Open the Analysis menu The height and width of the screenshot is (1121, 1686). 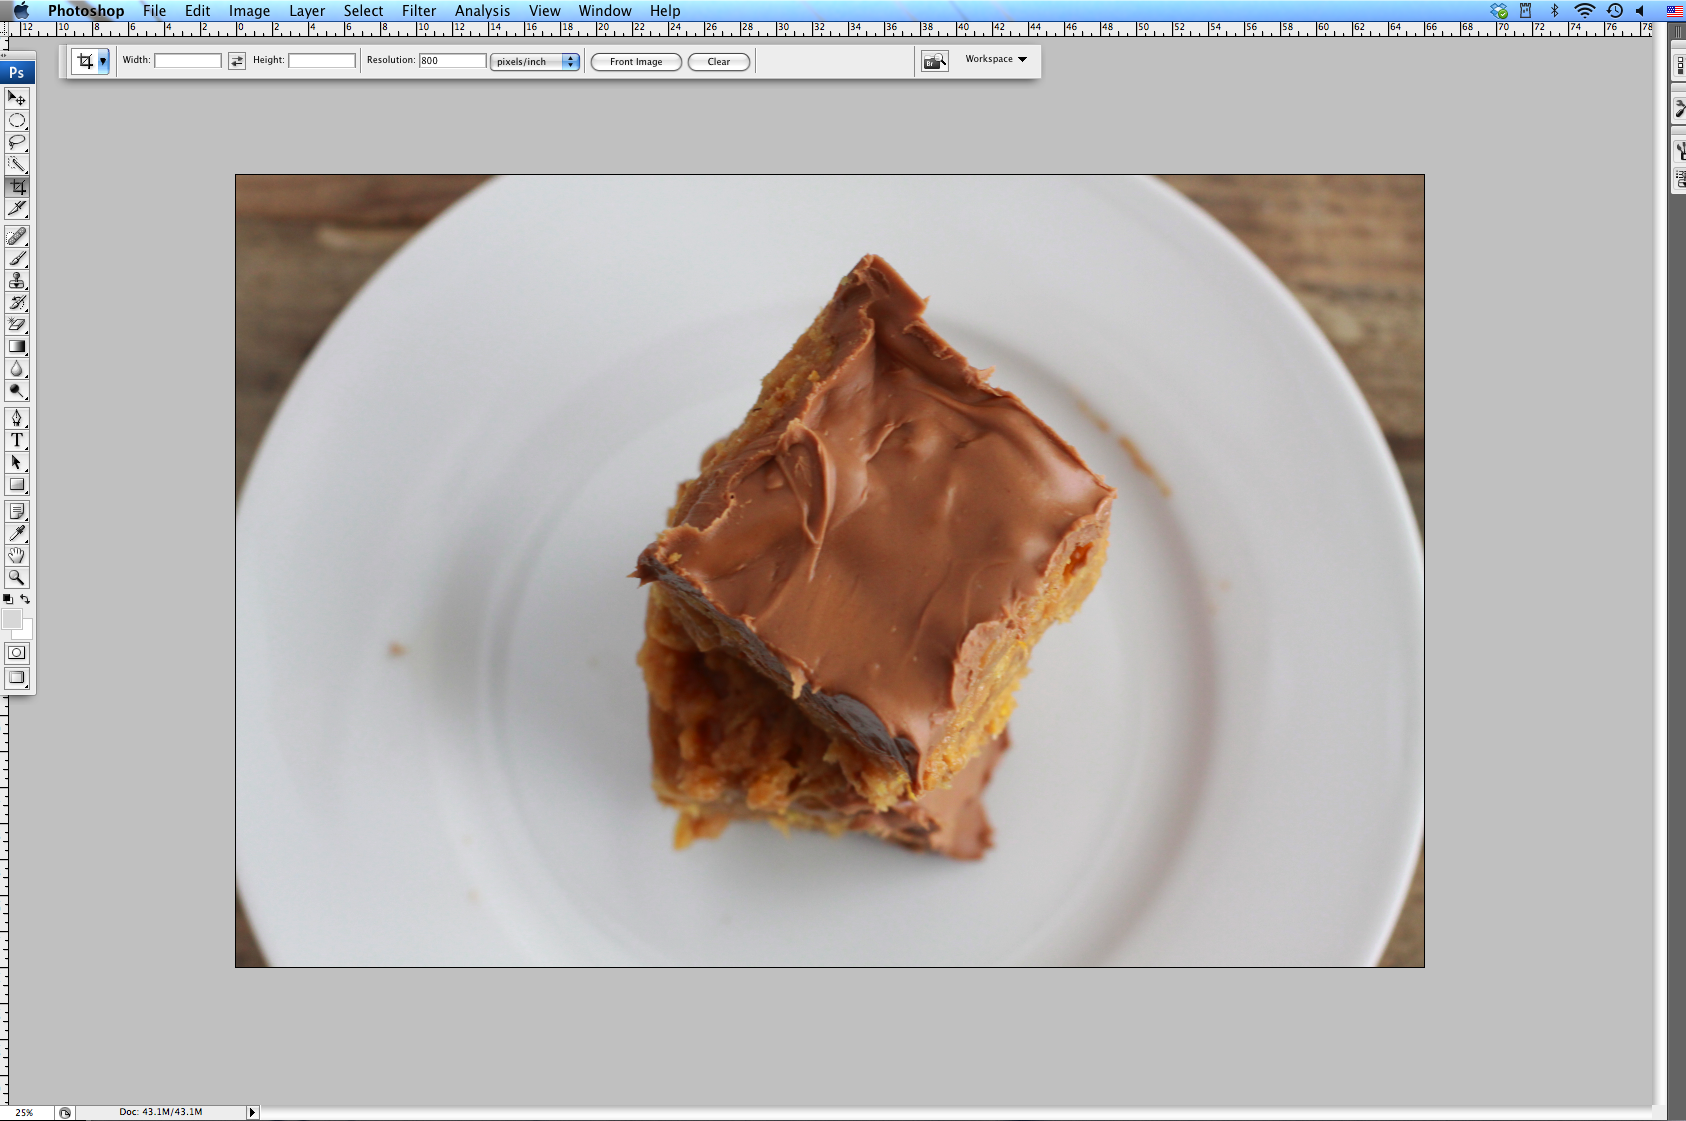click(x=483, y=10)
